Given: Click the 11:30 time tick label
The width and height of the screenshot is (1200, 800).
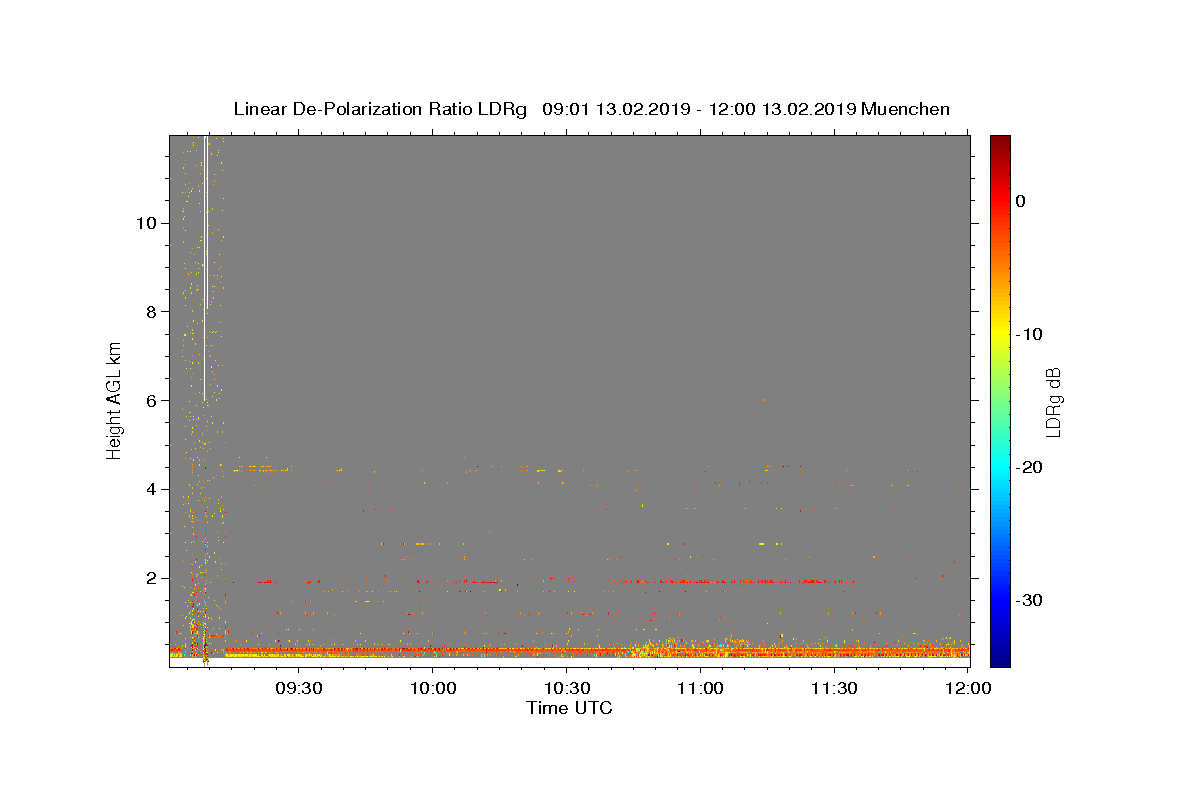Looking at the screenshot, I should pyautogui.click(x=834, y=688).
